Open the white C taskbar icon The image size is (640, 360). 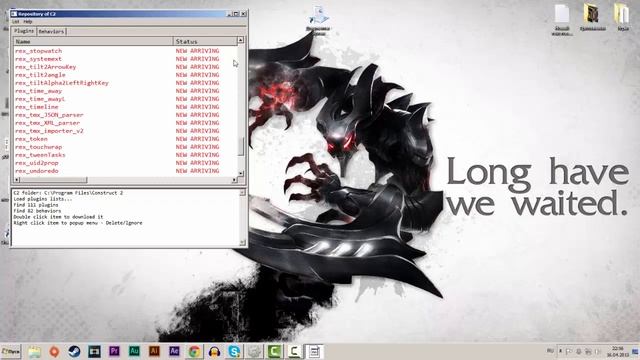tap(294, 351)
